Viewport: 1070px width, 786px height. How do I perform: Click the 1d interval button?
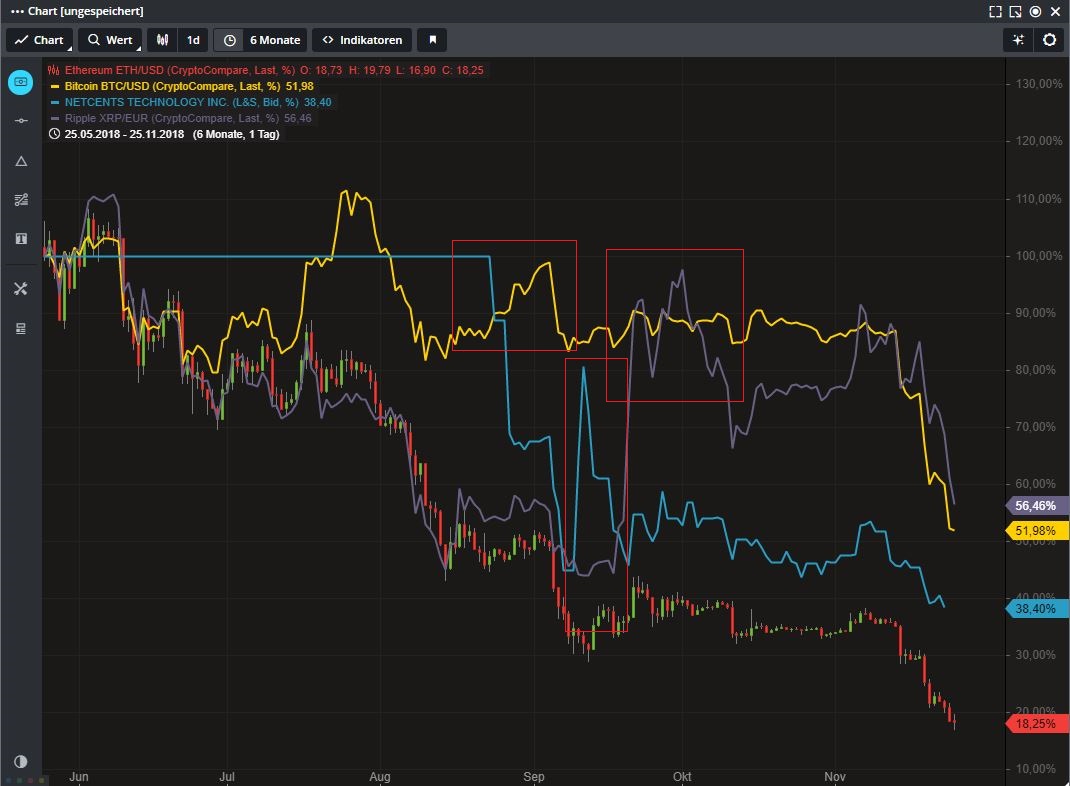point(193,40)
